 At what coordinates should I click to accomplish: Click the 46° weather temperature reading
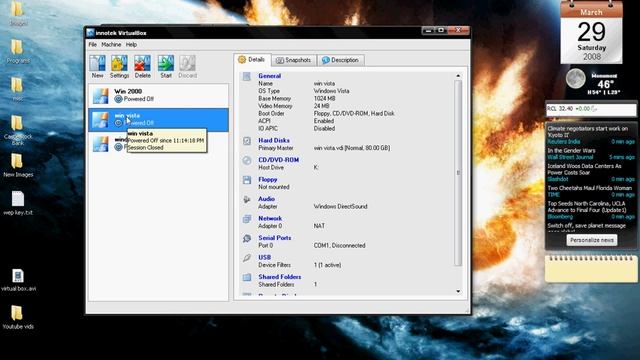(605, 84)
